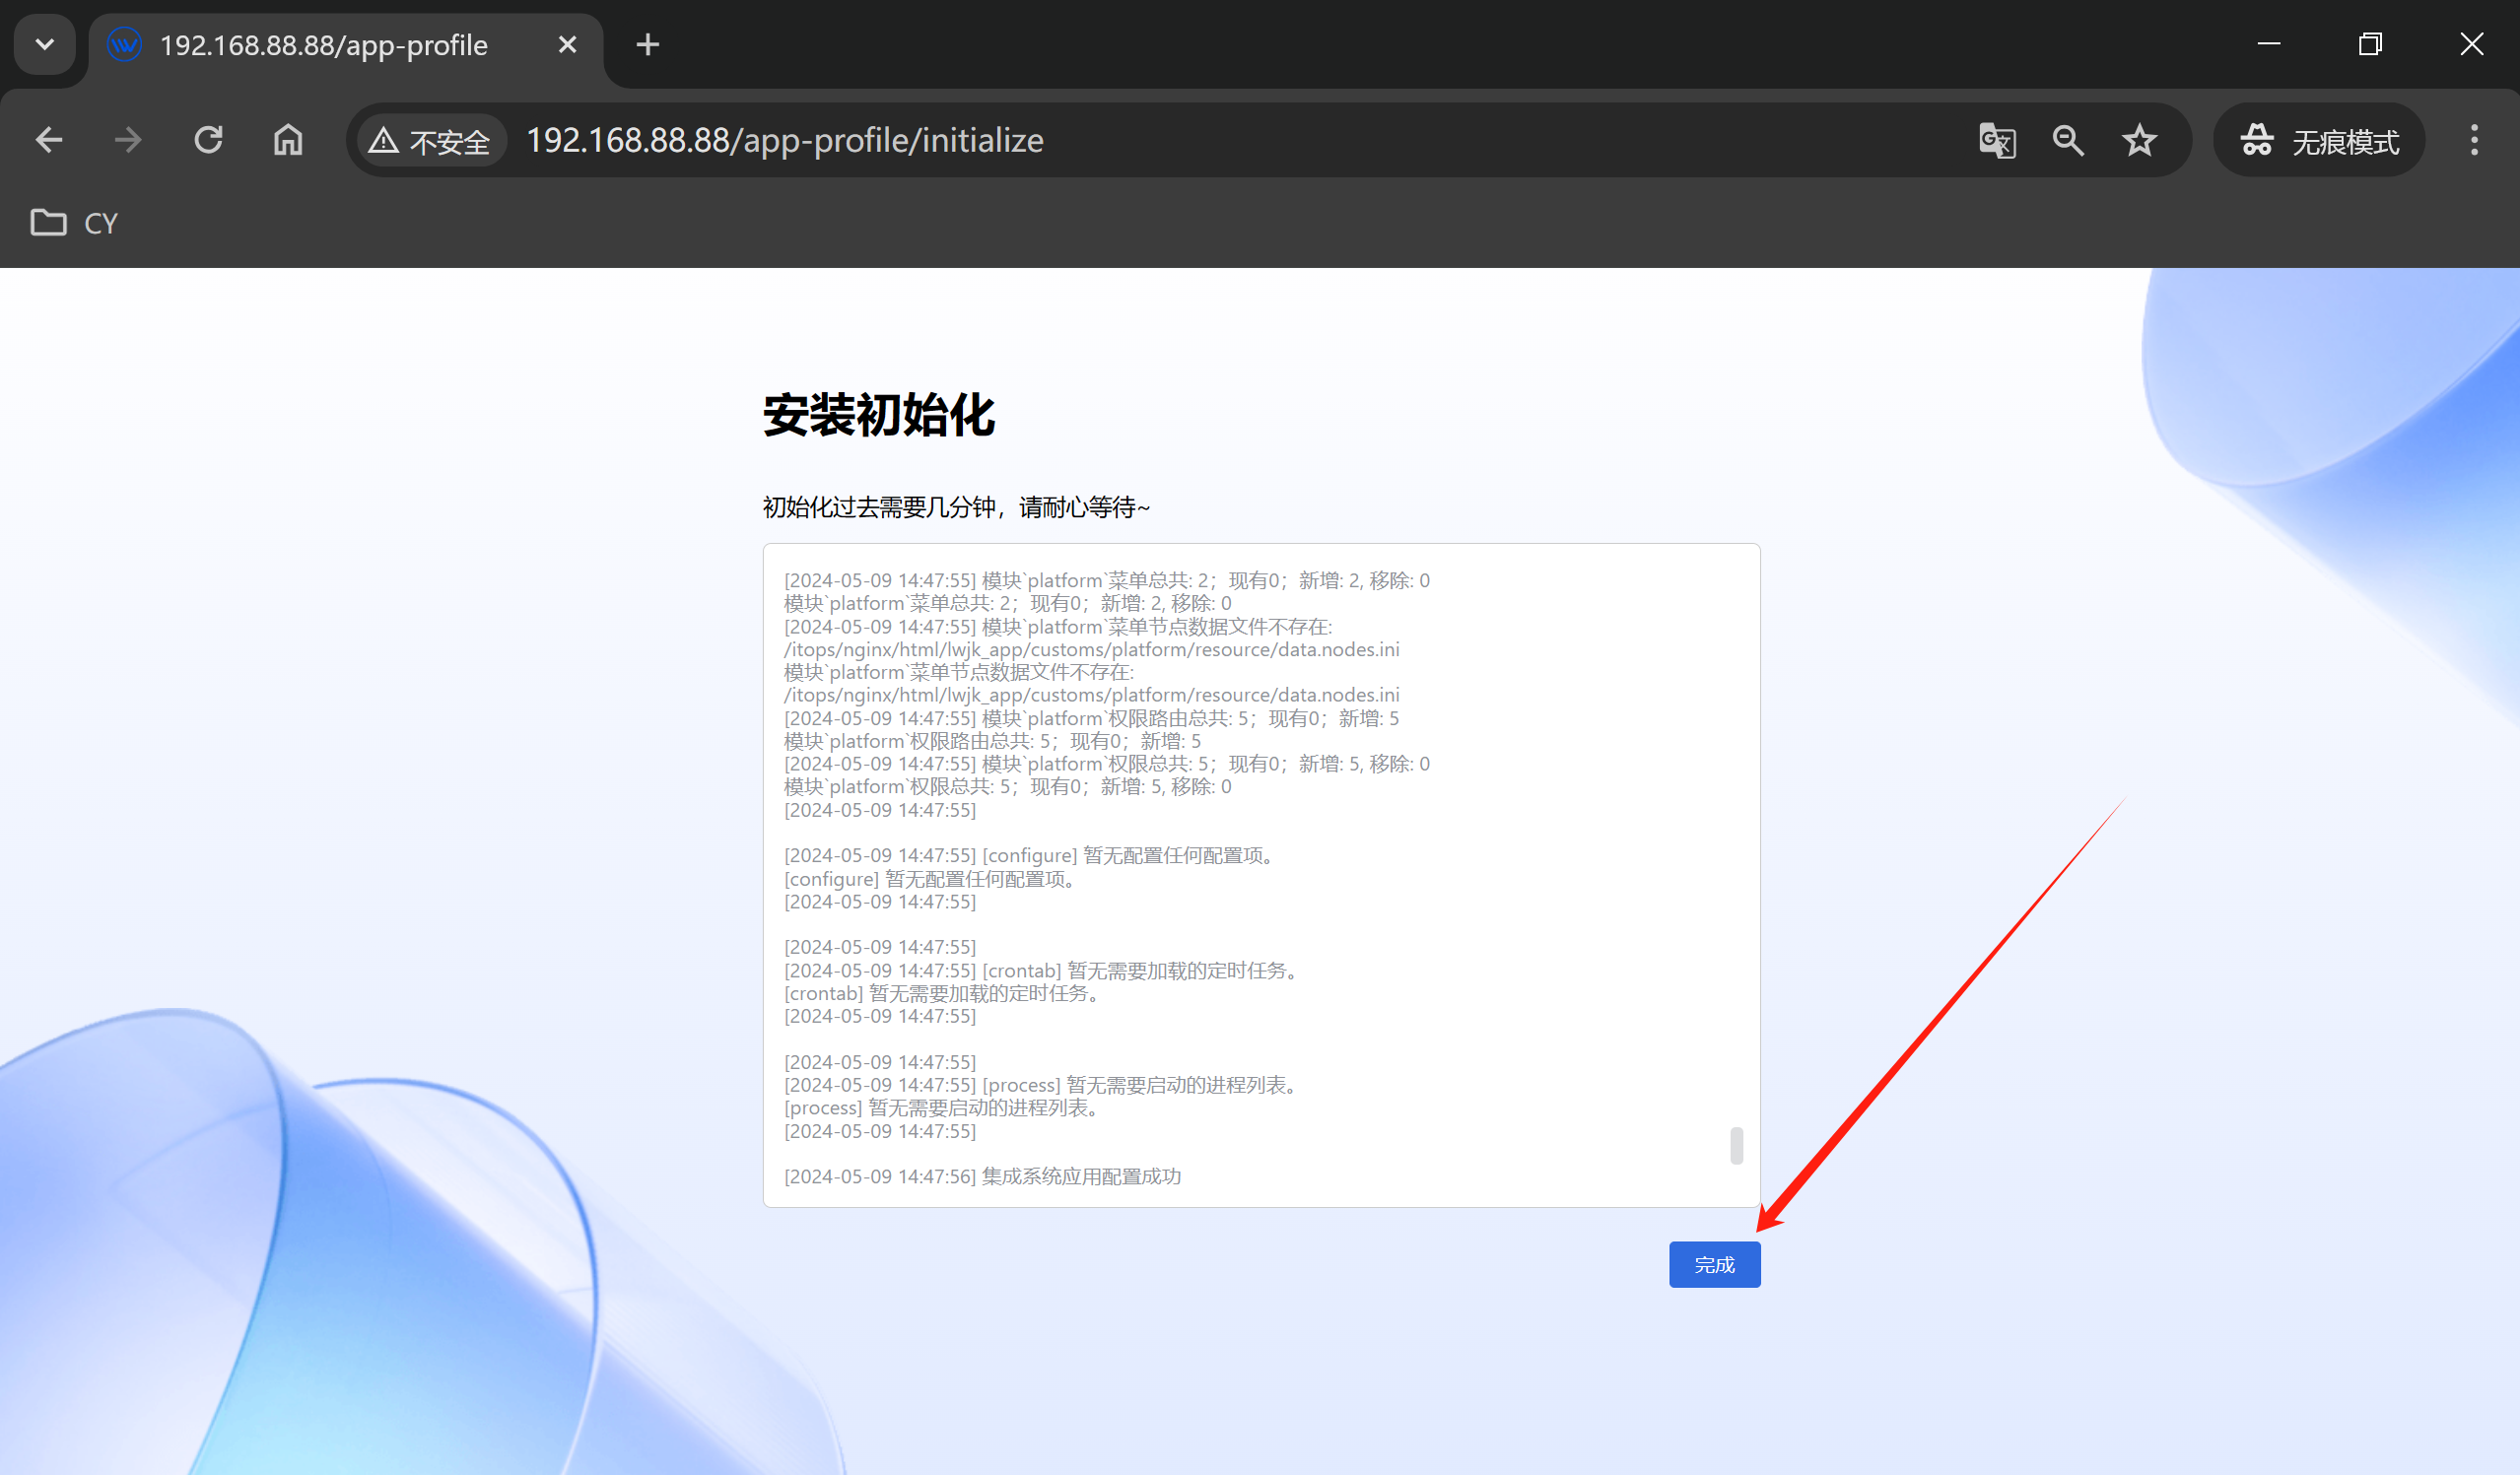Click the 无痕模式 incognito indicator
This screenshot has height=1475, width=2520.
coord(2319,141)
